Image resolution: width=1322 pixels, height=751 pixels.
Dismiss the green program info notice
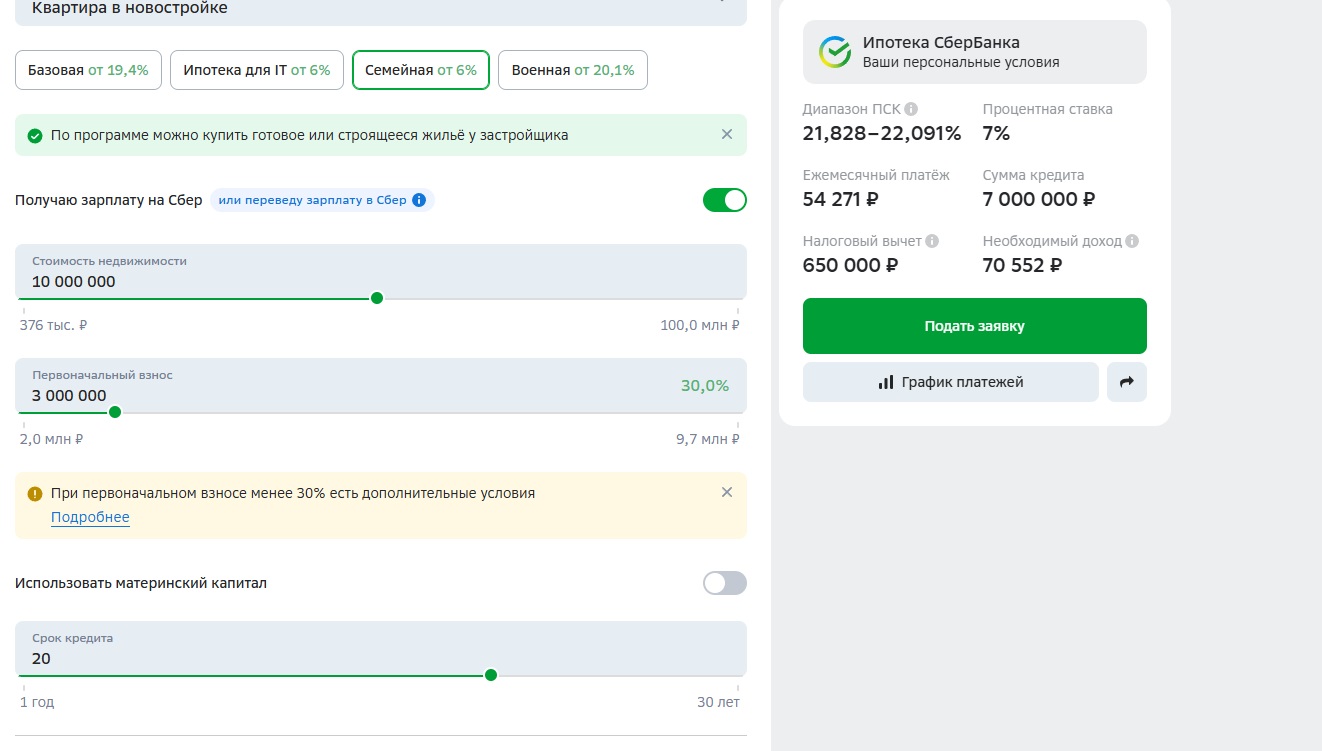pyautogui.click(x=727, y=134)
